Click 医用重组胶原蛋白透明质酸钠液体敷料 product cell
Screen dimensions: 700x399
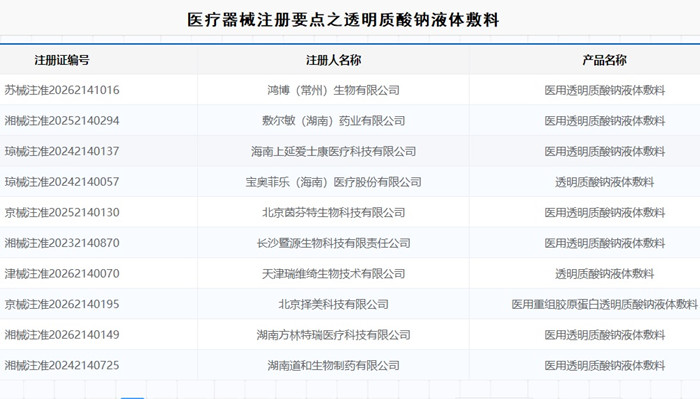(604, 304)
